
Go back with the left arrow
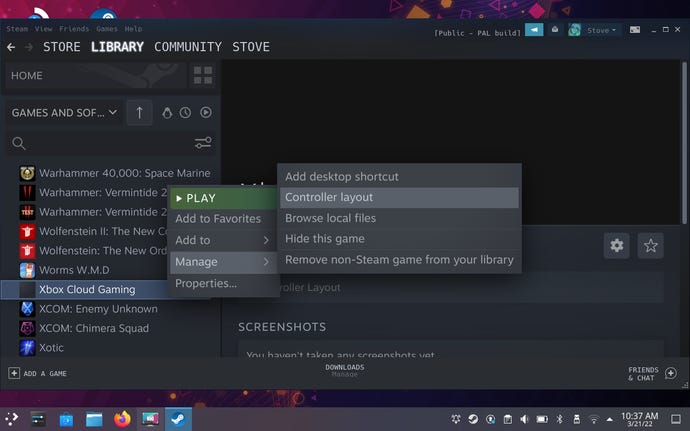[11, 47]
